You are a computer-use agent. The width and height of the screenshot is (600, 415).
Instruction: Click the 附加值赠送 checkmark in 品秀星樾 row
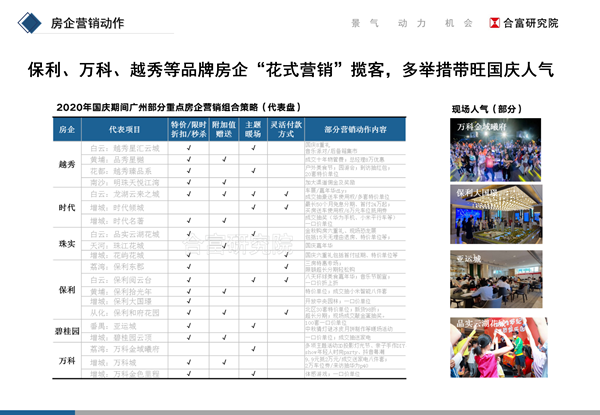224,159
